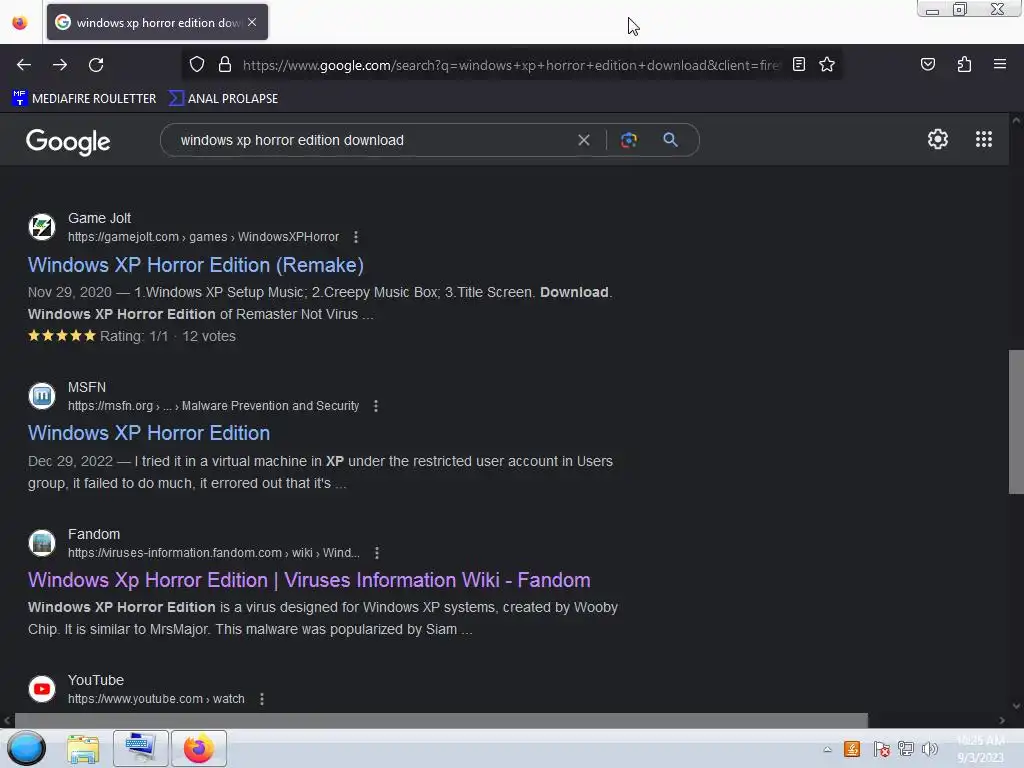Open file explorer folder on taskbar
The height and width of the screenshot is (768, 1024).
click(x=84, y=748)
